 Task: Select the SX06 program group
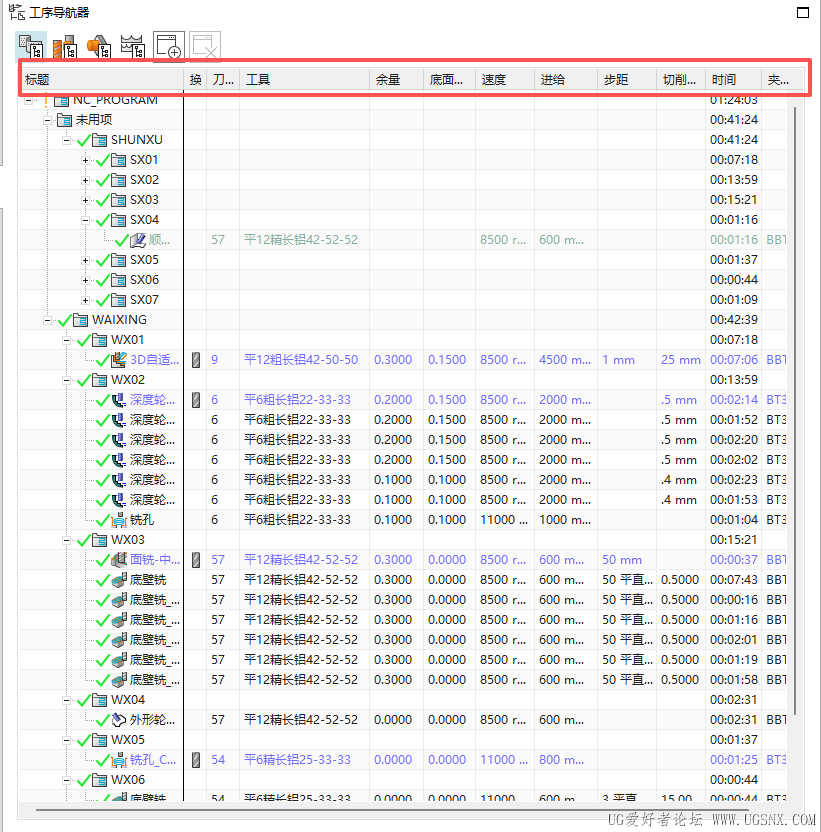pyautogui.click(x=144, y=280)
